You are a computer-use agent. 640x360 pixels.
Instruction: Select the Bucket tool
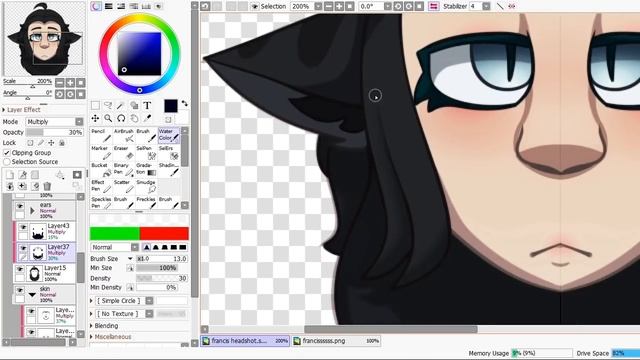pyautogui.click(x=101, y=169)
